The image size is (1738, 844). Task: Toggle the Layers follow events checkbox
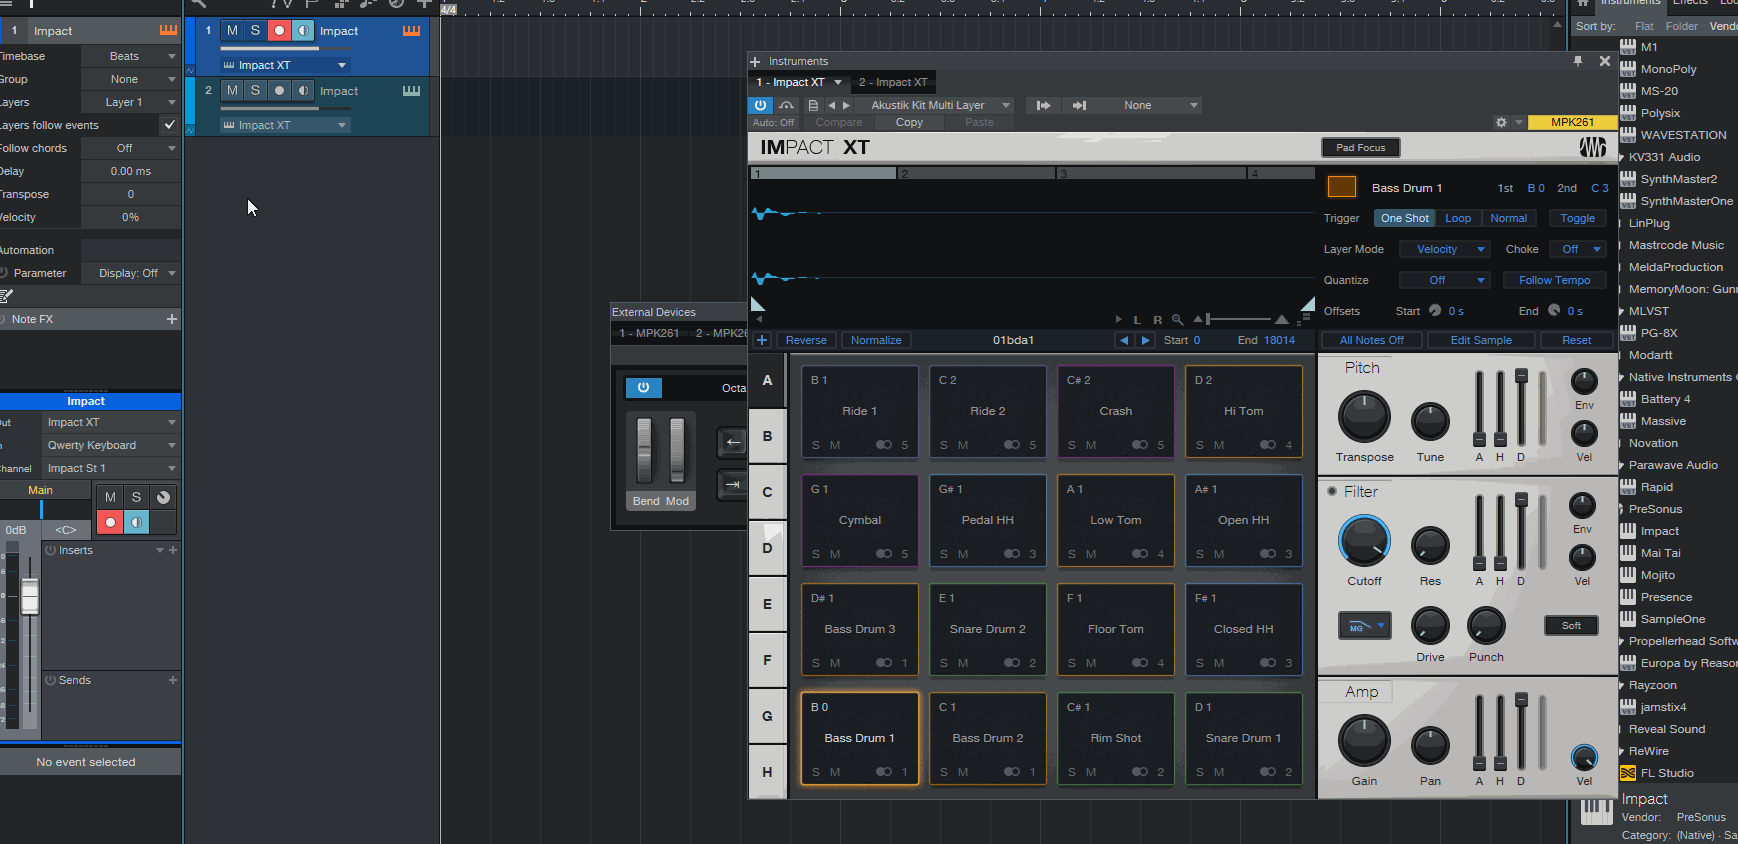pos(169,125)
